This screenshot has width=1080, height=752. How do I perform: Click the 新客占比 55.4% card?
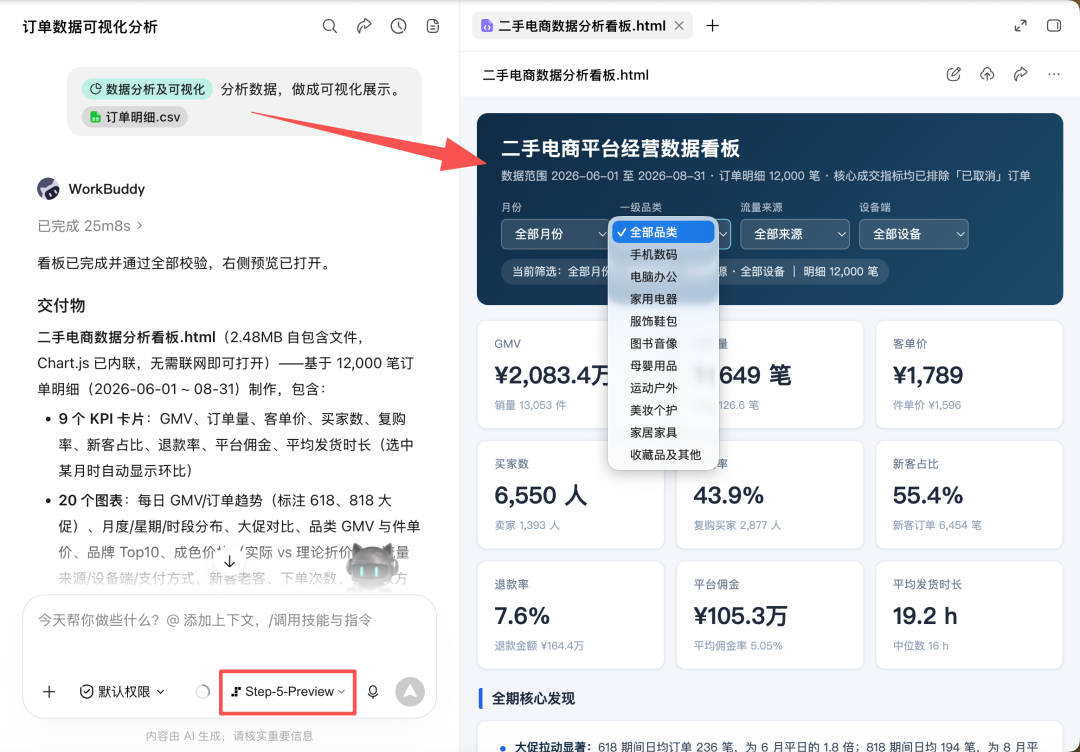point(969,494)
